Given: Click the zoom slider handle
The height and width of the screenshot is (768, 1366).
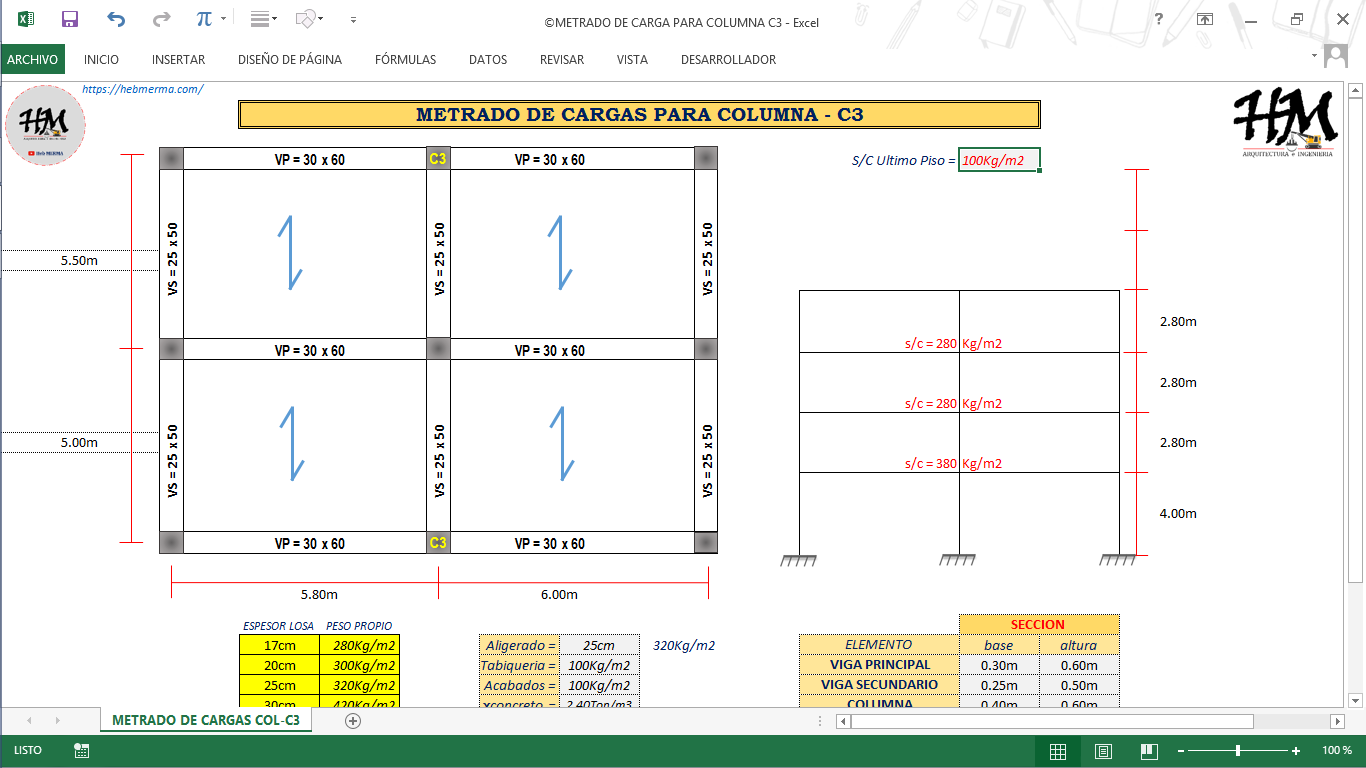Looking at the screenshot, I should tap(1238, 751).
